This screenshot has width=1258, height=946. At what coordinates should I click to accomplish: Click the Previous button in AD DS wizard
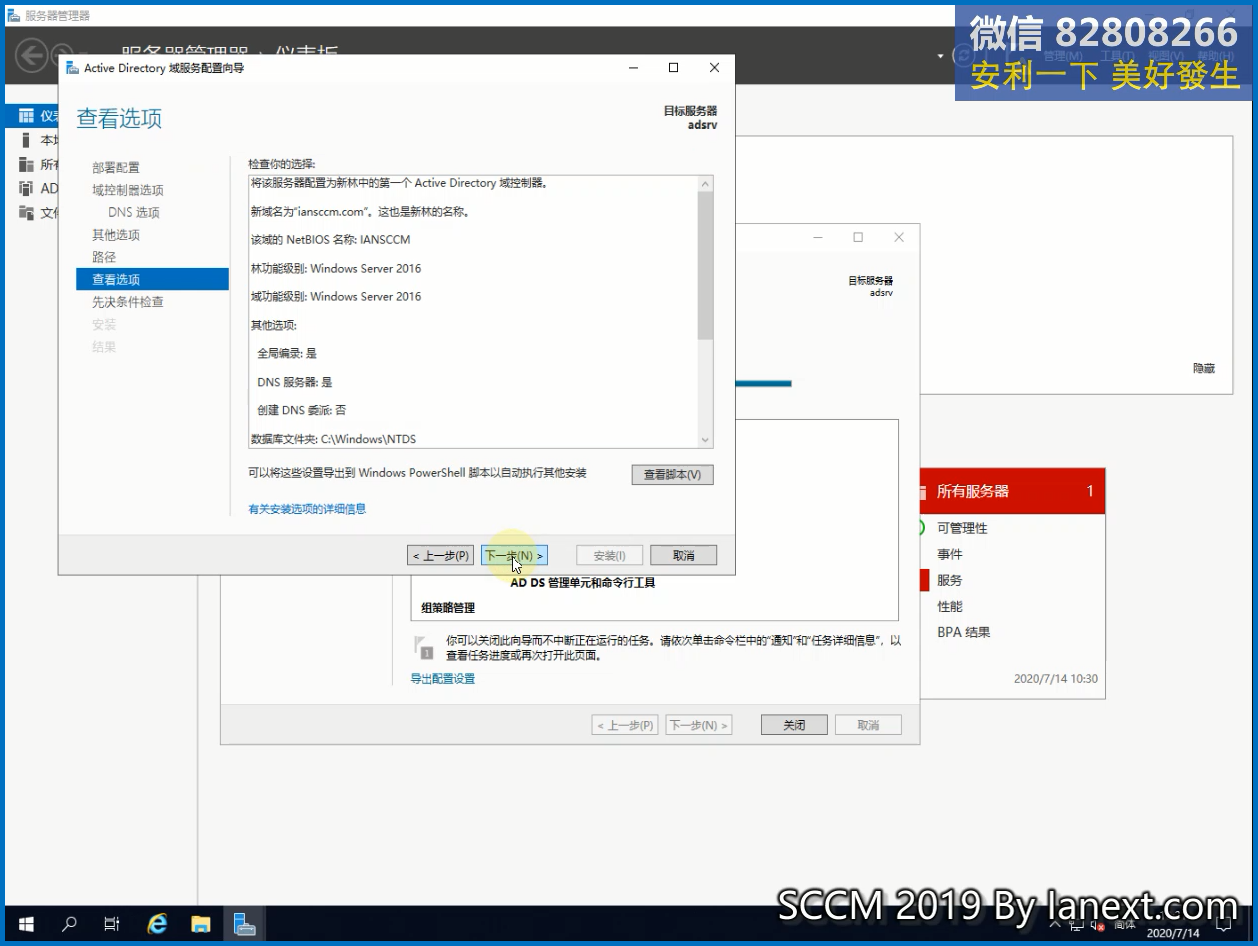coord(441,555)
